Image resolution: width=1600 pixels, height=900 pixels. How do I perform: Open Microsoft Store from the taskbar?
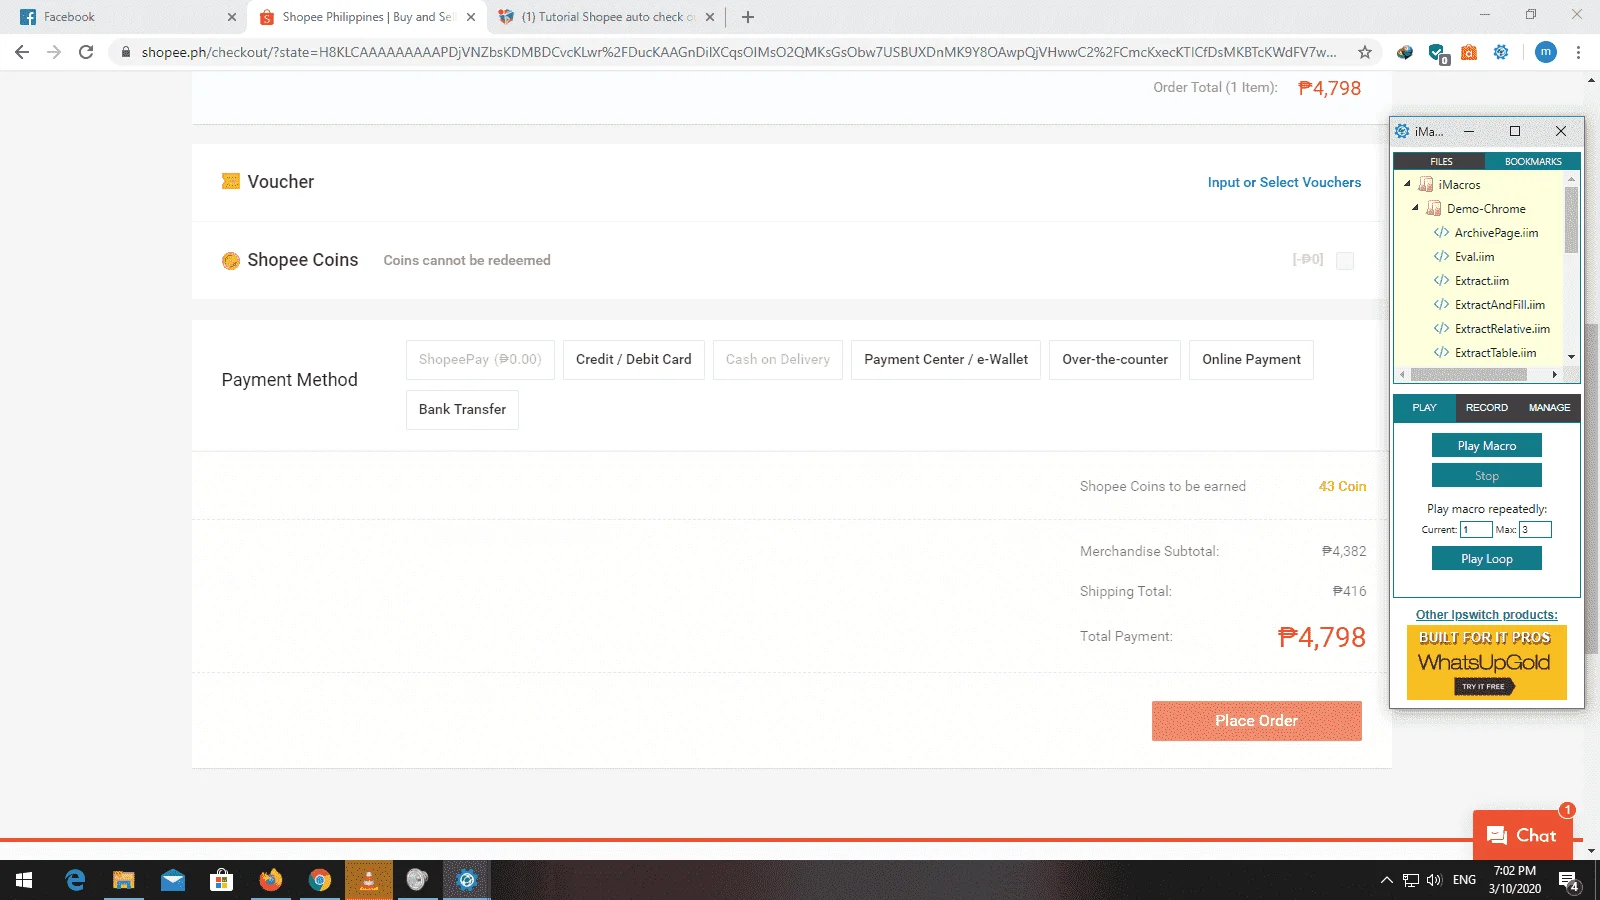222,880
